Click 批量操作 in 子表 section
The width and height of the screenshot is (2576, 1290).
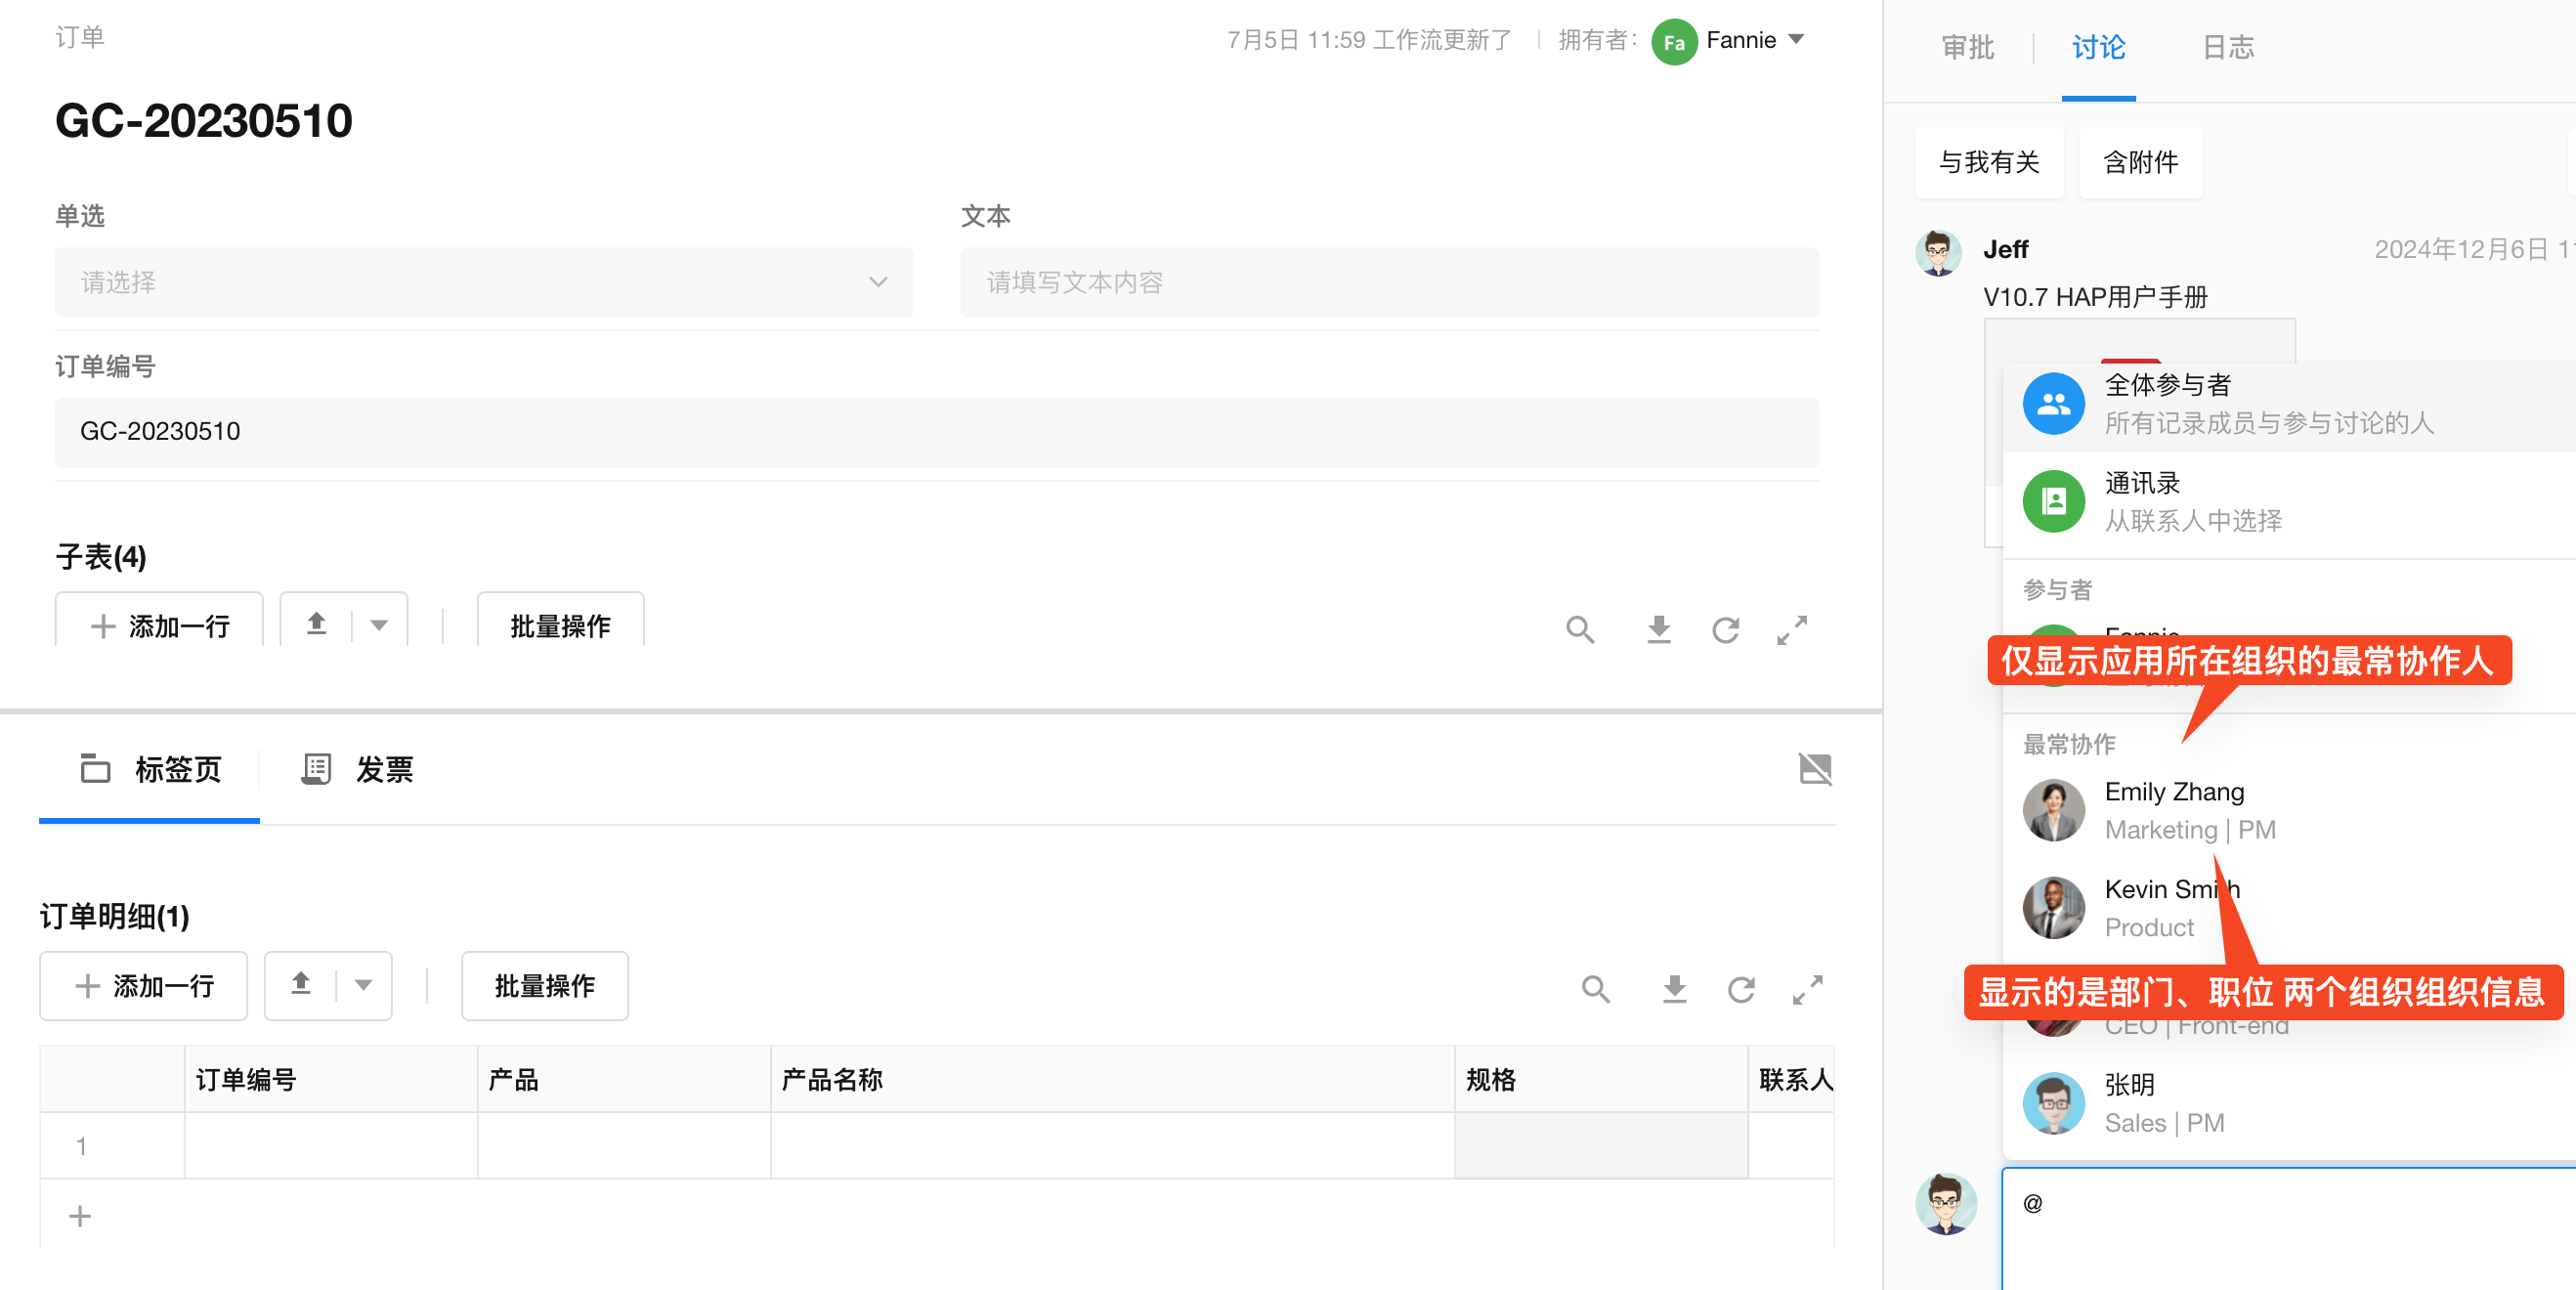[x=560, y=626]
